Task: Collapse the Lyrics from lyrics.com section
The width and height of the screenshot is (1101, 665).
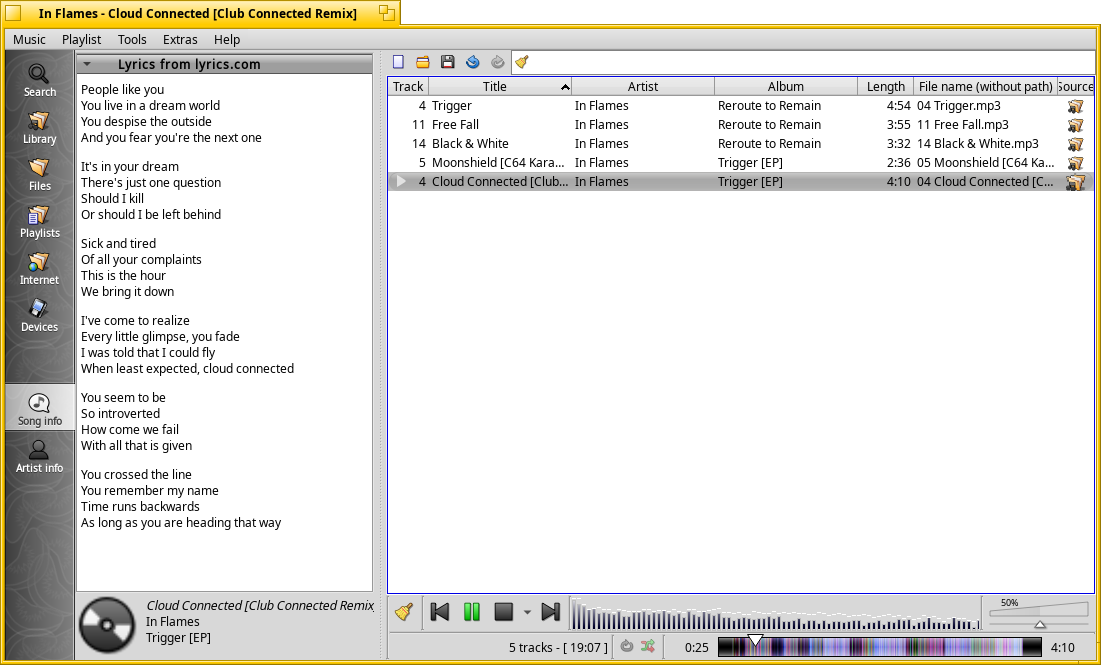Action: [87, 64]
